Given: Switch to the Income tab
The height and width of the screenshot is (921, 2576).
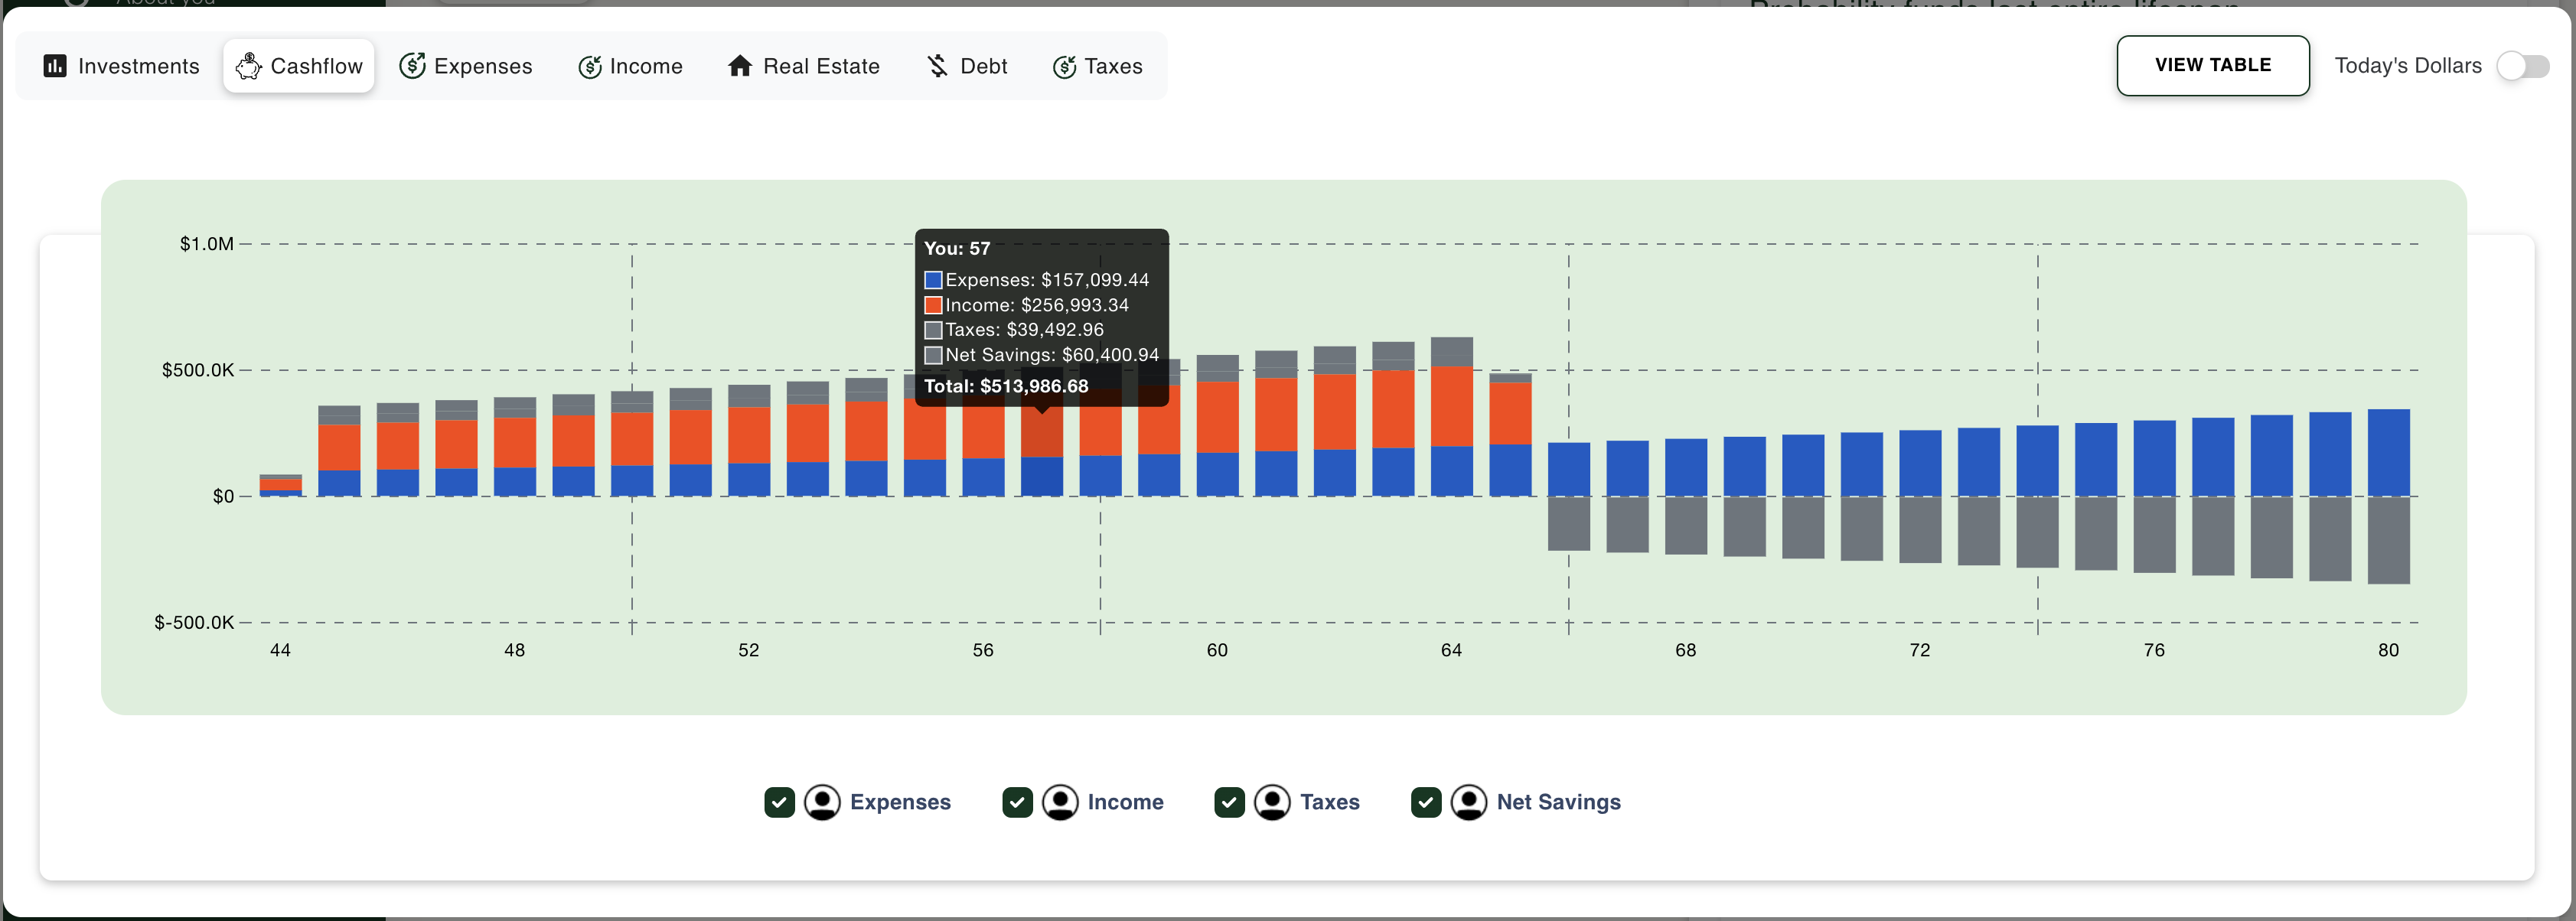Looking at the screenshot, I should (631, 66).
